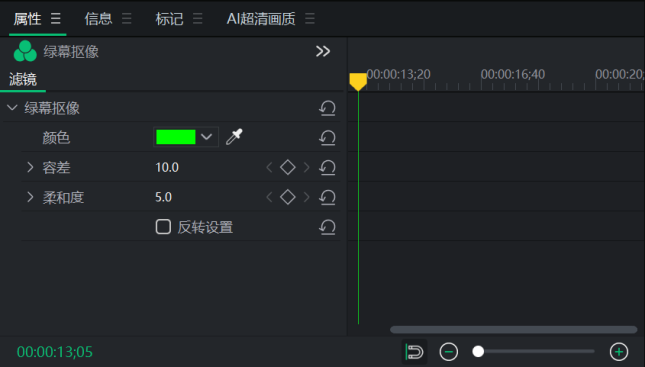Screen dimensions: 645x367
Task: Click the green color swatch
Action: click(x=176, y=137)
